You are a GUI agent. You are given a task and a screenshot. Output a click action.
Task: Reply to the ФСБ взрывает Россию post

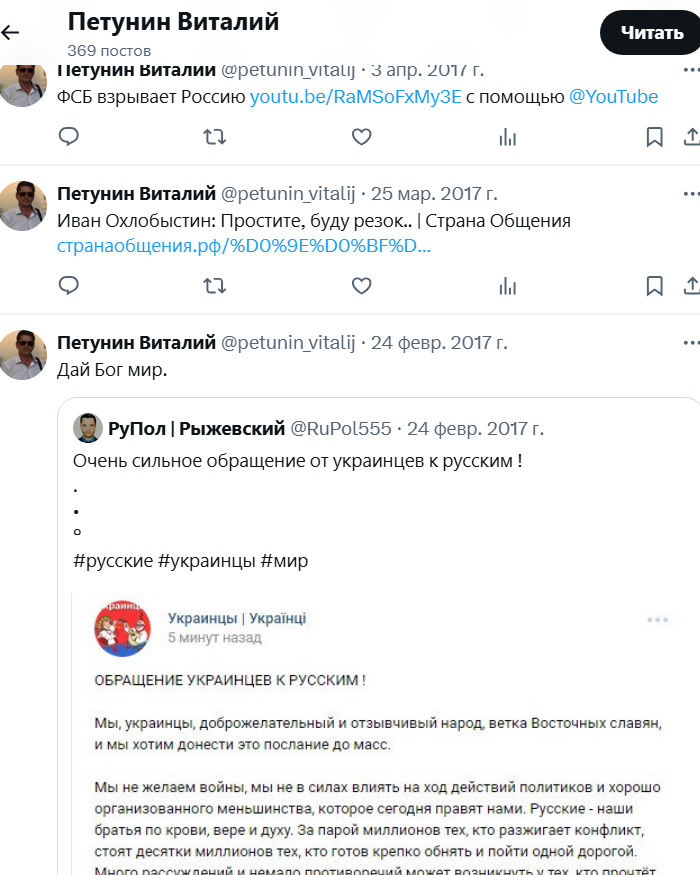69,137
